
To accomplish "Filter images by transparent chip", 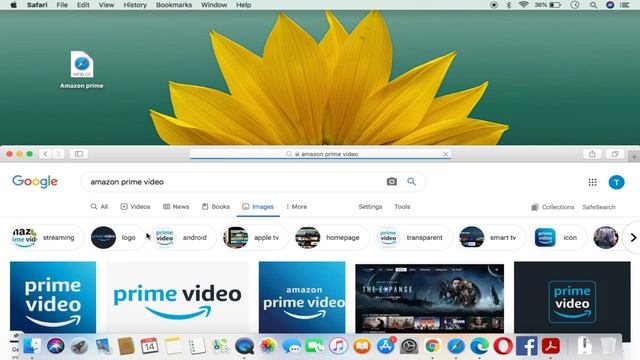I will click(x=412, y=238).
